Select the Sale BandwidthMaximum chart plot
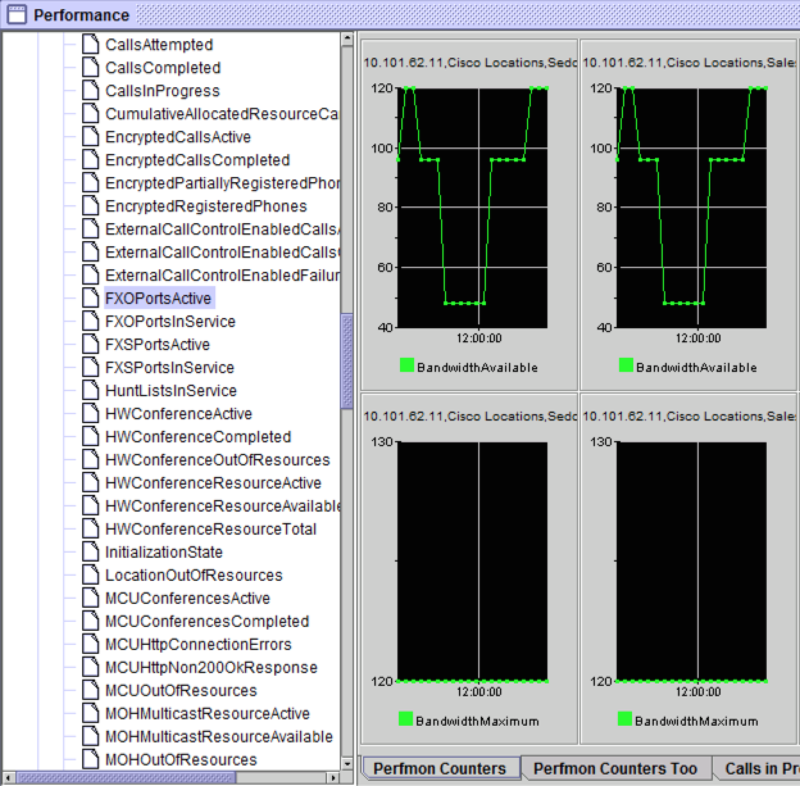The image size is (800, 786). 692,562
